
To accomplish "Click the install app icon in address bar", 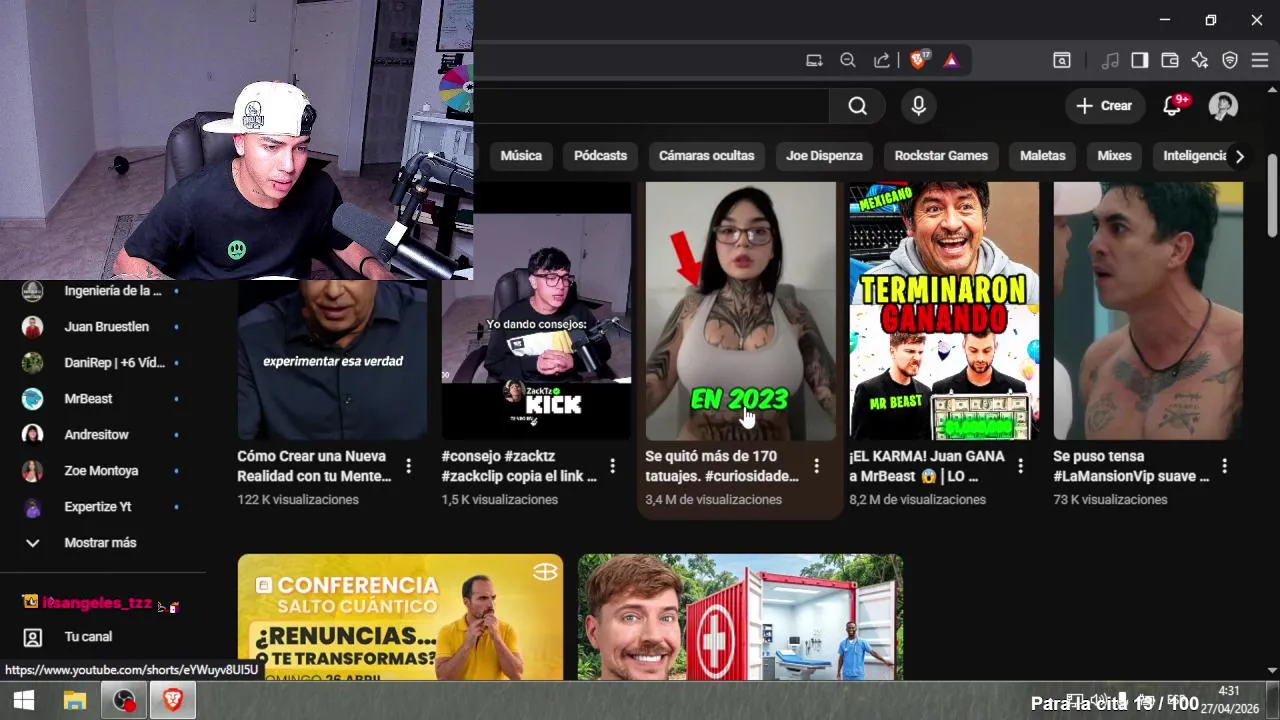I will click(x=814, y=60).
